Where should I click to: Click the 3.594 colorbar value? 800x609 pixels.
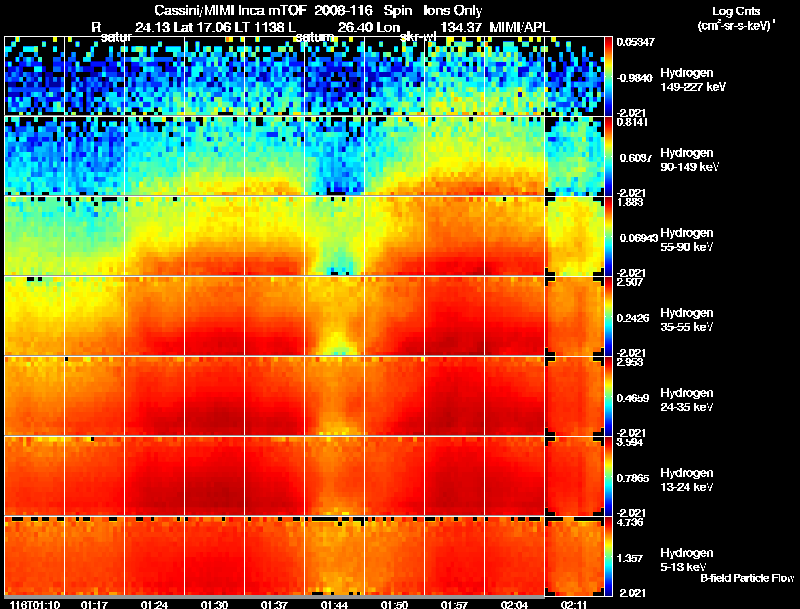[x=630, y=442]
